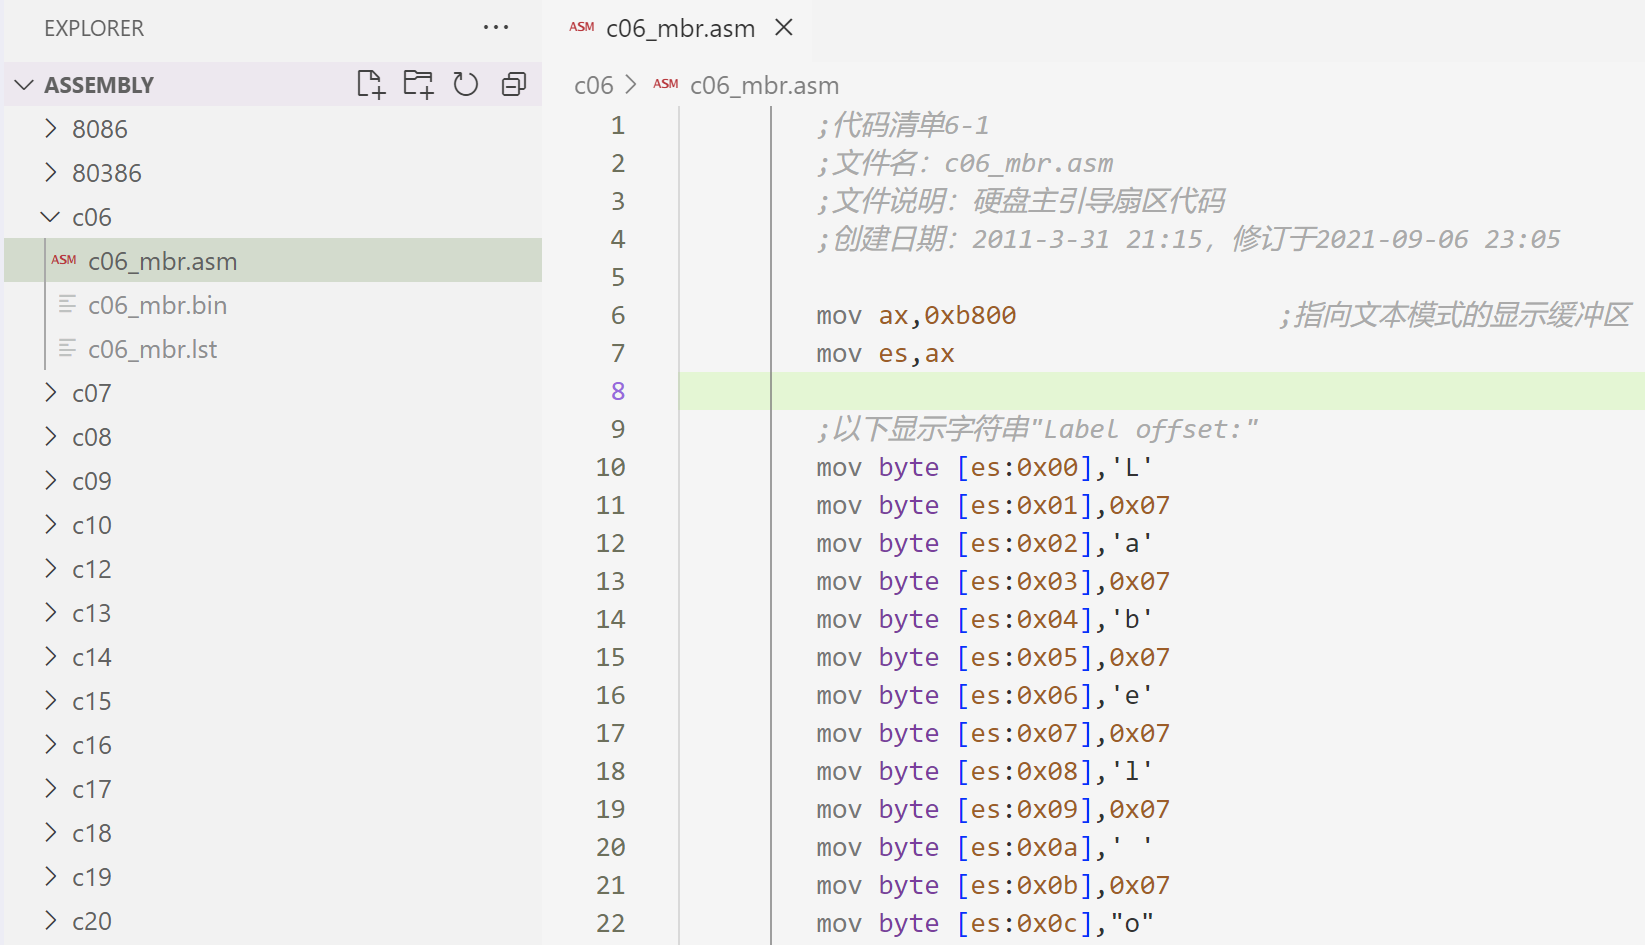This screenshot has width=1645, height=945.
Task: Place cursor on 'mov ax,0xb800' line
Action: 916,315
